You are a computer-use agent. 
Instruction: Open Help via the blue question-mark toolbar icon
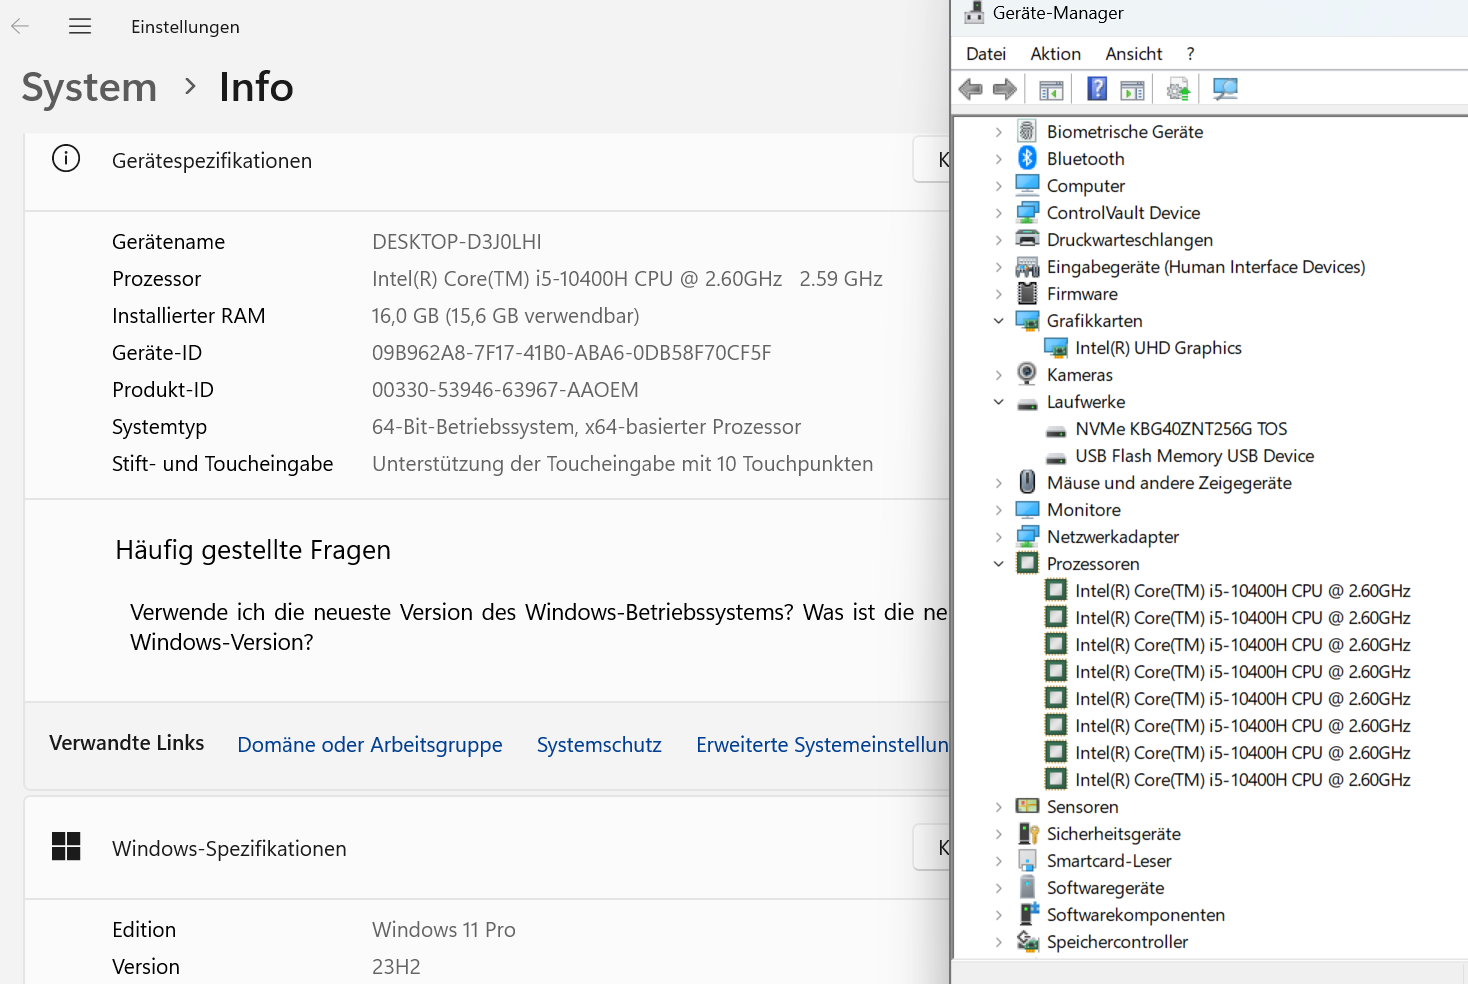(1097, 89)
